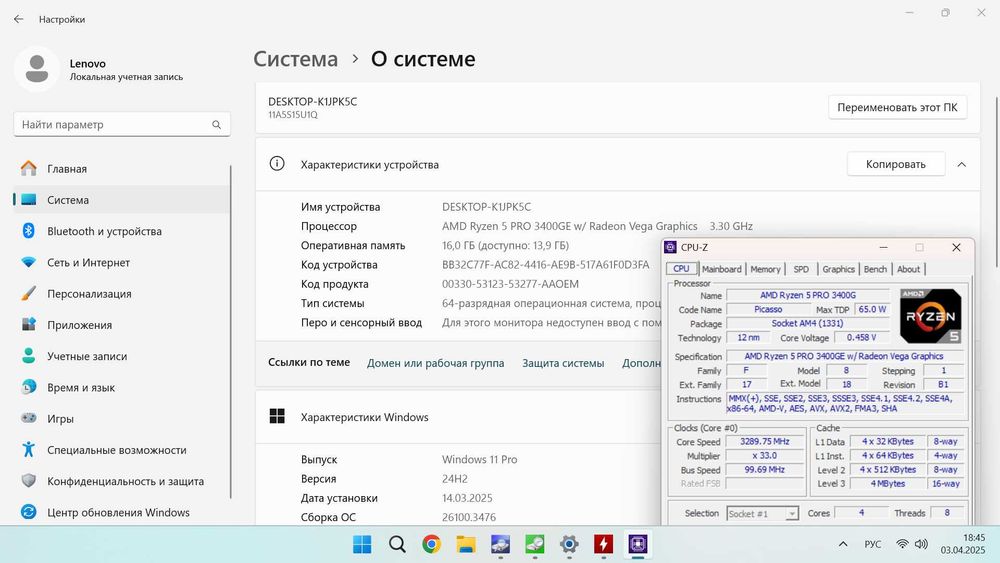
Task: Click the Выпуск value Windows 11 Pro
Action: pos(480,460)
